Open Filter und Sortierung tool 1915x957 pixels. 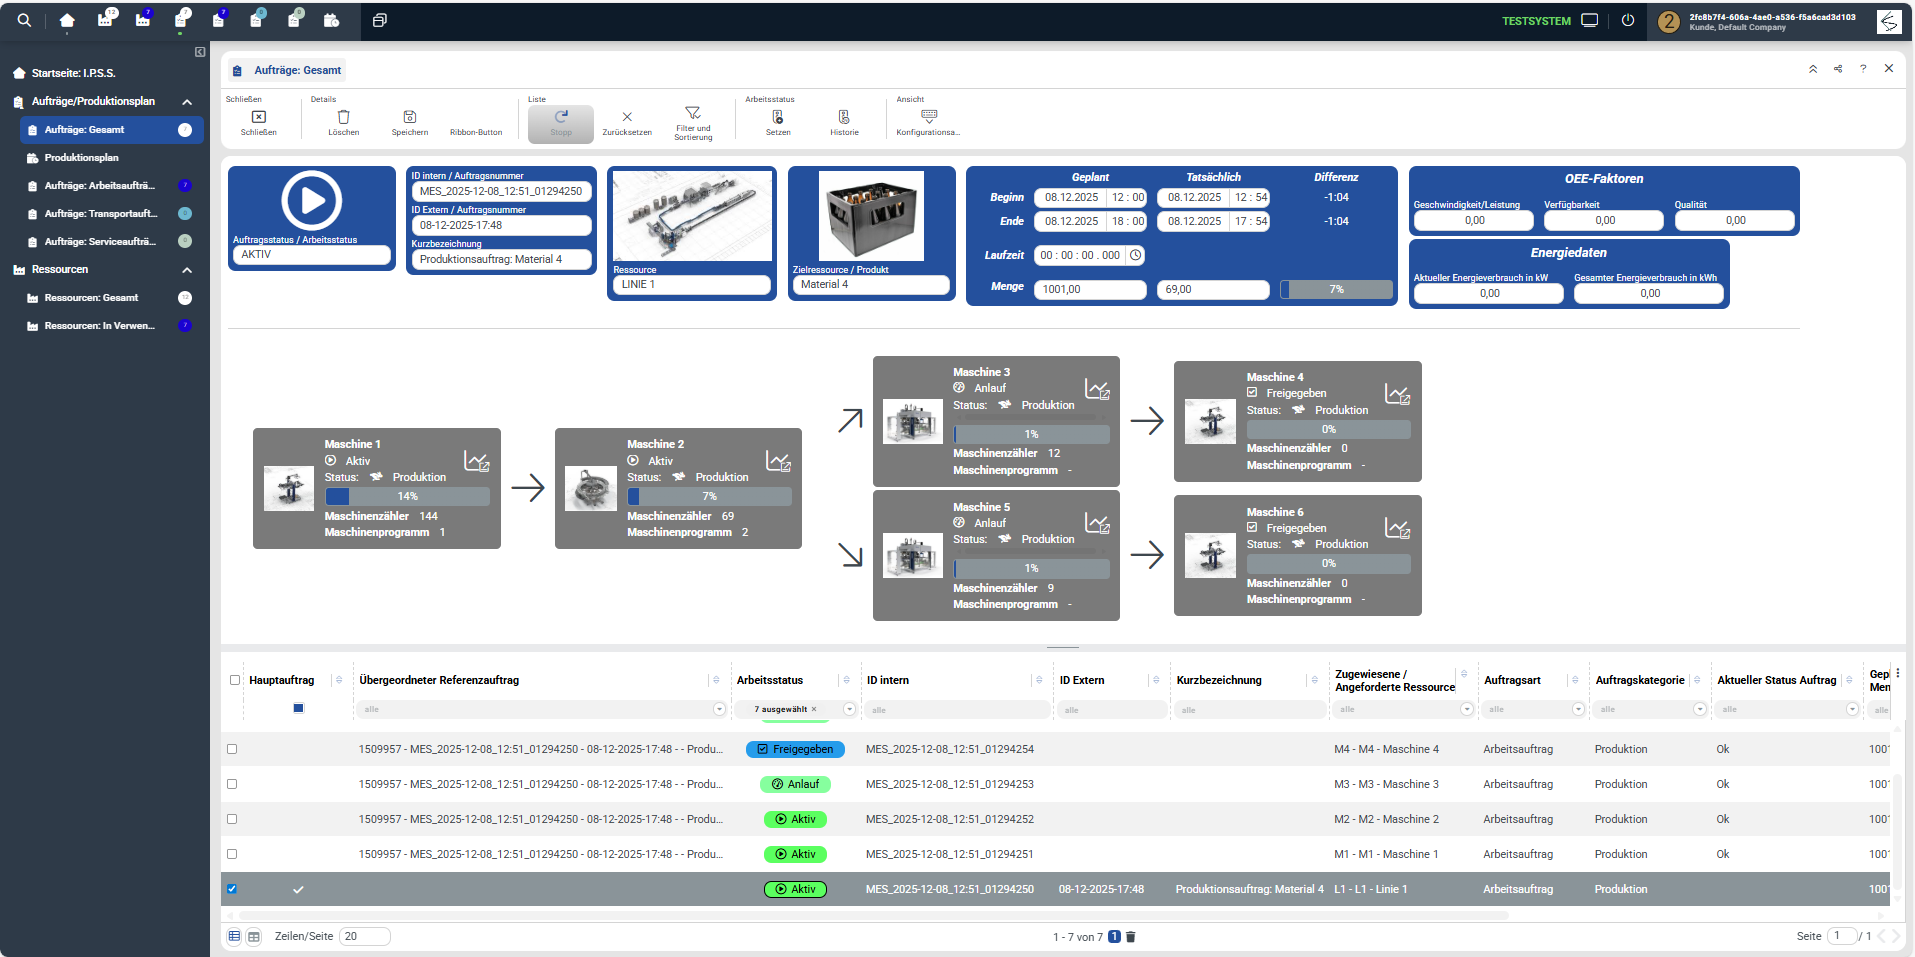click(692, 113)
